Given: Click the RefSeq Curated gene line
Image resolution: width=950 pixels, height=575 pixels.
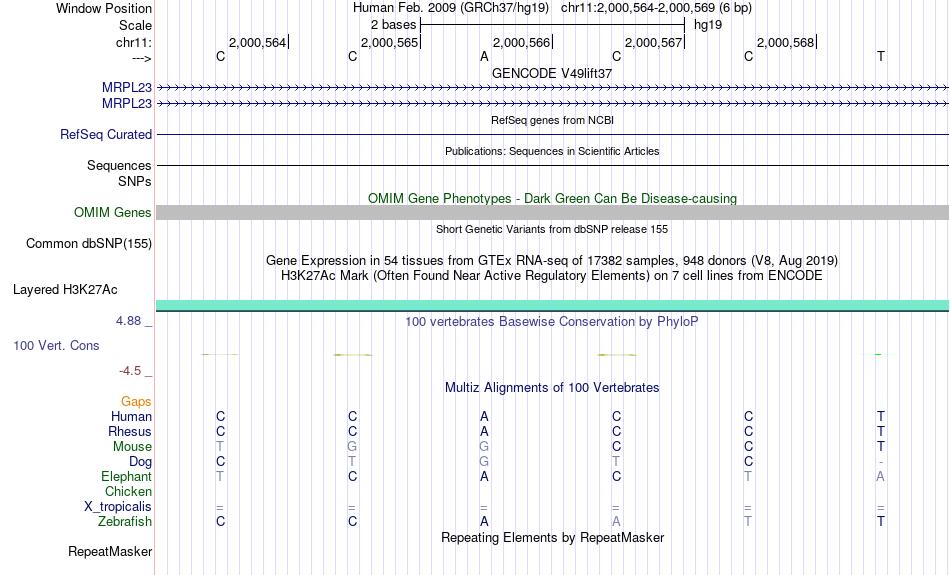Looking at the screenshot, I should (553, 135).
